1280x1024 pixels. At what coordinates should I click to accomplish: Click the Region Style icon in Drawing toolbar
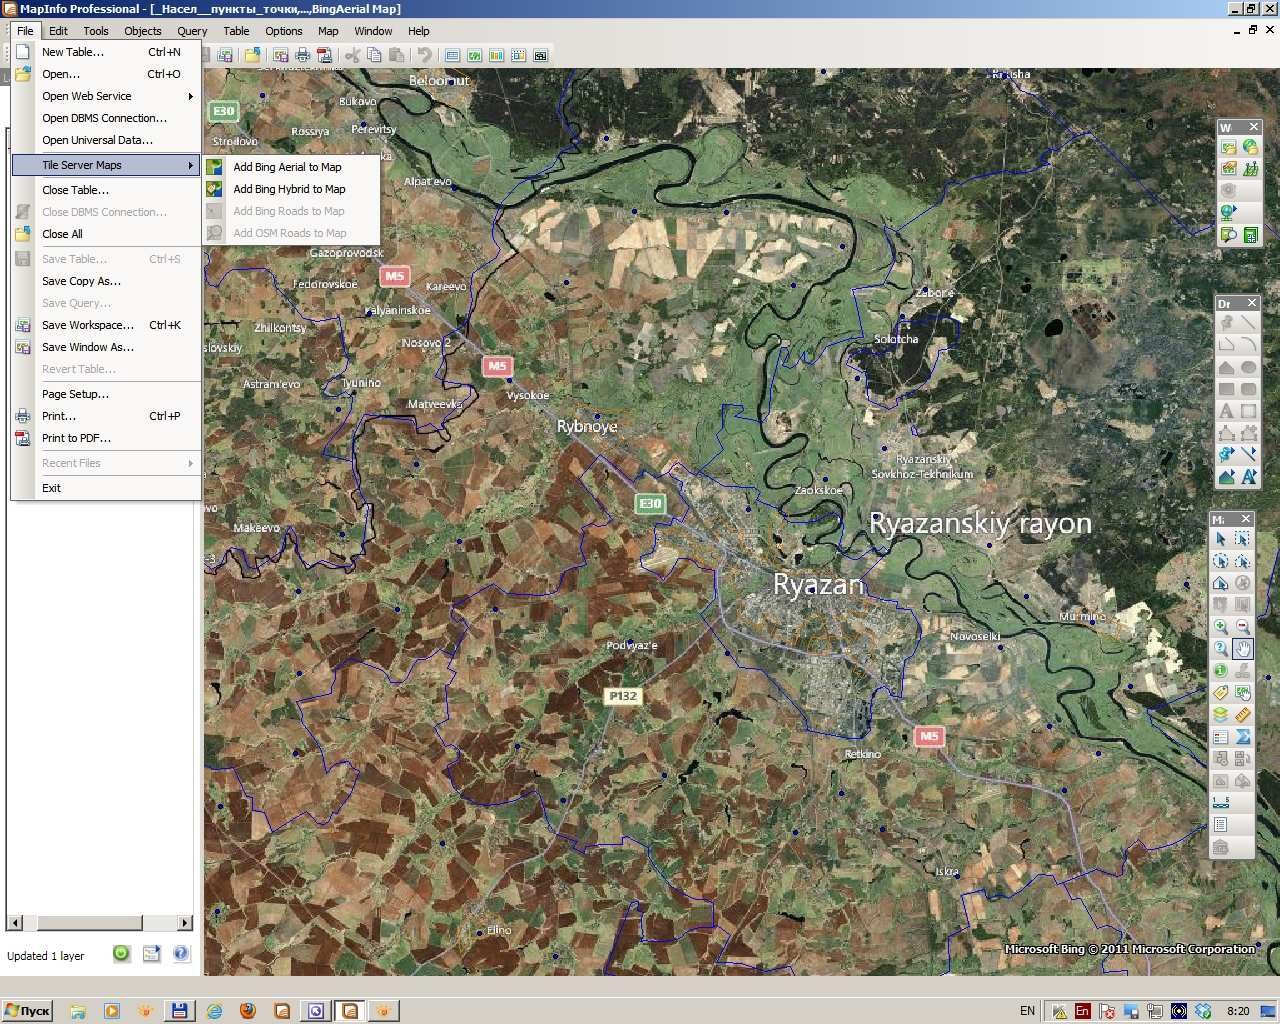(x=1227, y=477)
